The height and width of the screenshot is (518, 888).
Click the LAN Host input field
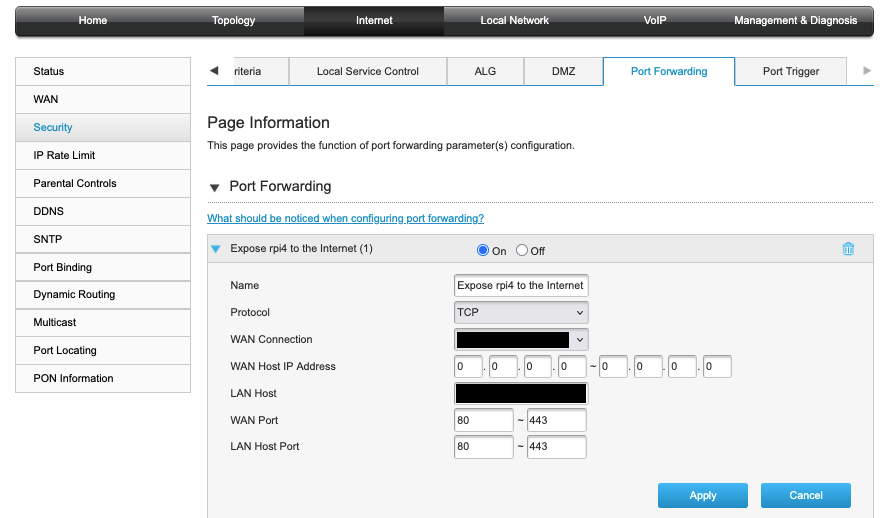pyautogui.click(x=521, y=393)
